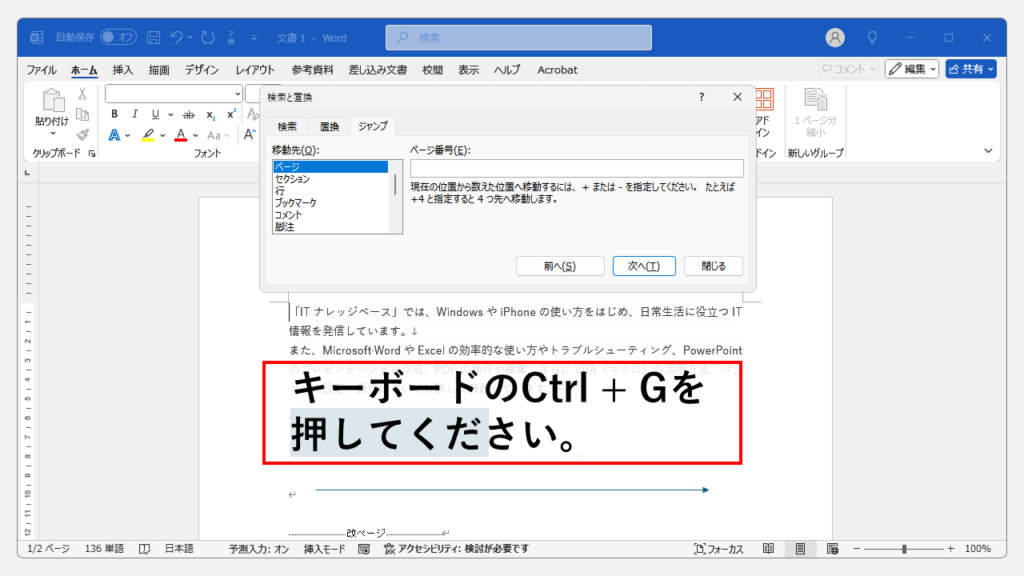Switch to the Replace tab in the dialog
Image resolution: width=1024 pixels, height=576 pixels.
[x=329, y=127]
